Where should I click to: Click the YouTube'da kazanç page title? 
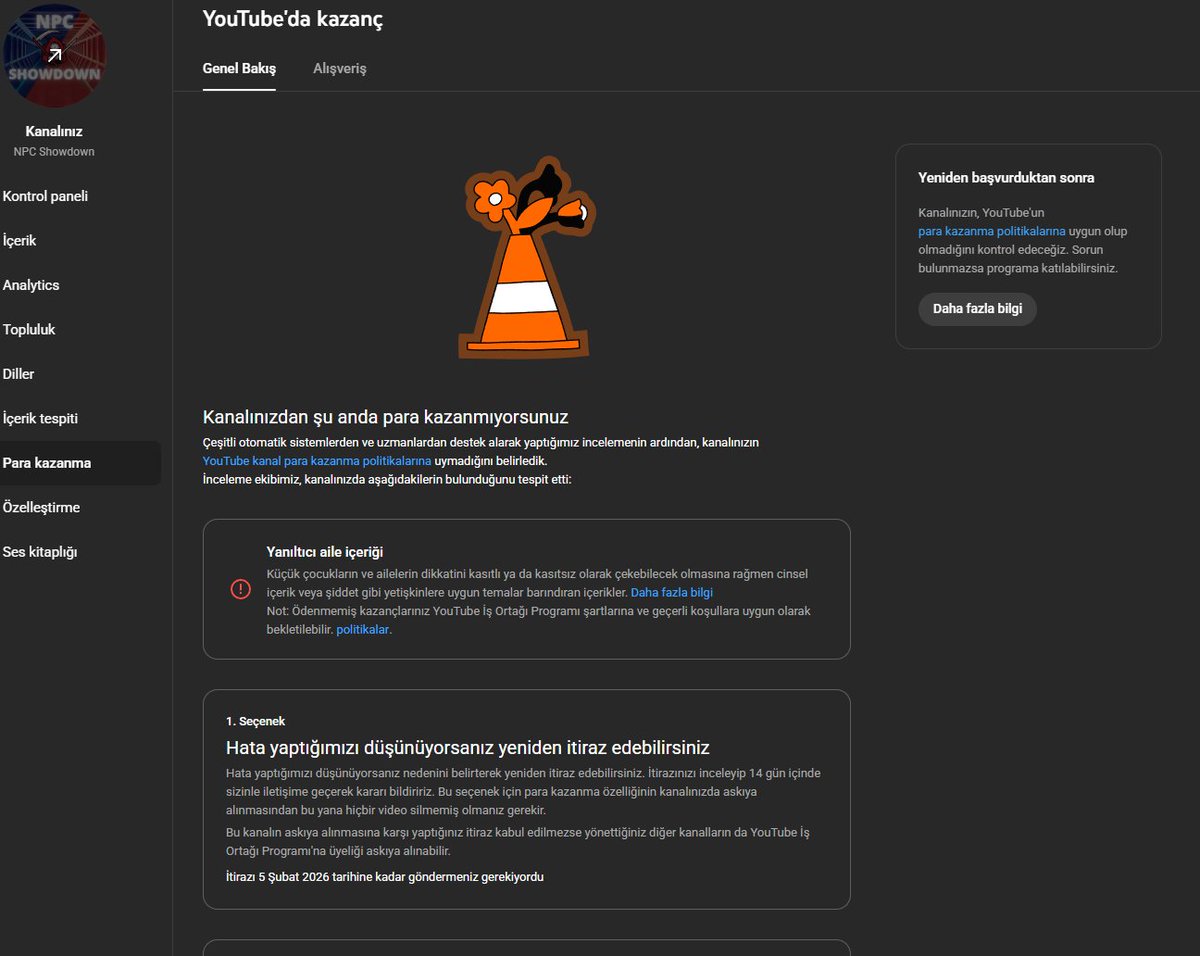click(x=293, y=18)
